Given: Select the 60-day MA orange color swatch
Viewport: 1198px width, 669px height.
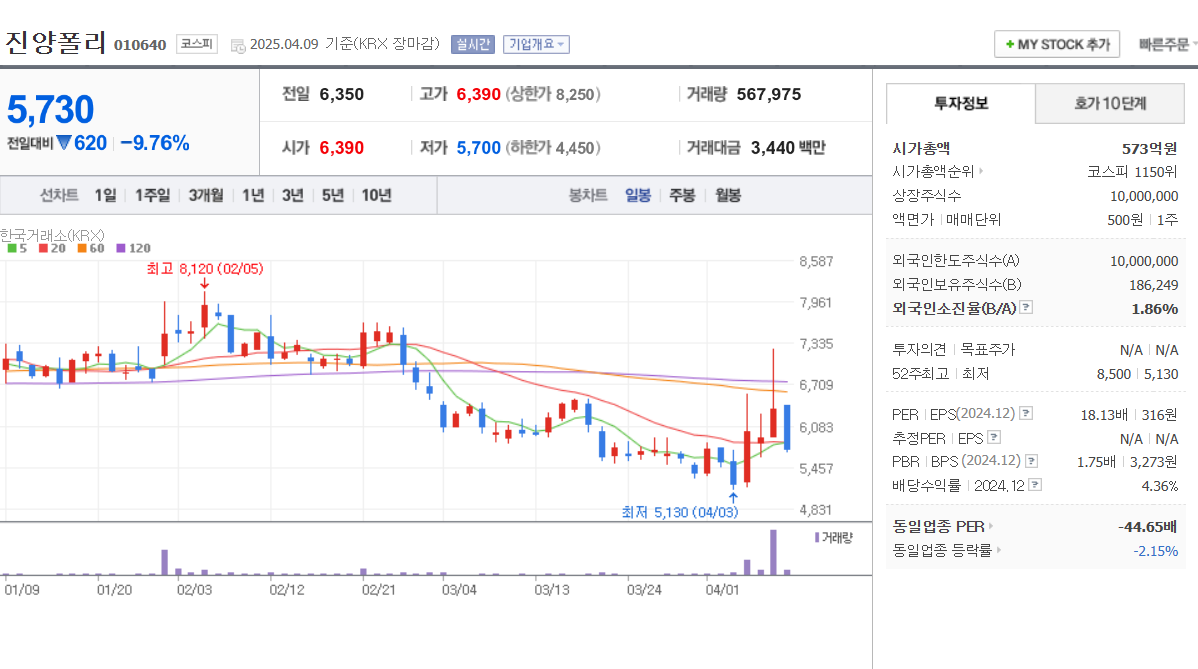Looking at the screenshot, I should 82,246.
